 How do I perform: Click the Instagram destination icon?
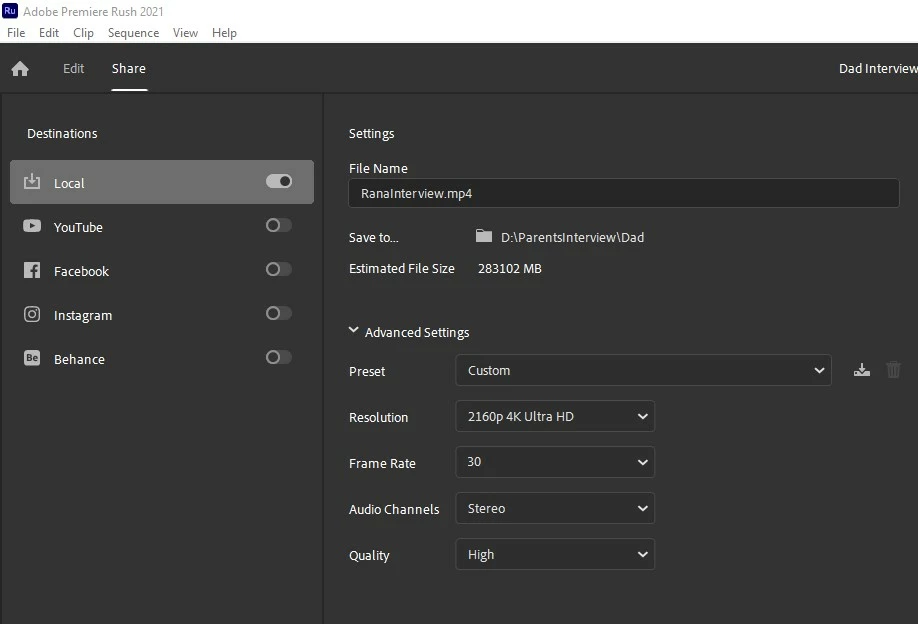pos(32,315)
